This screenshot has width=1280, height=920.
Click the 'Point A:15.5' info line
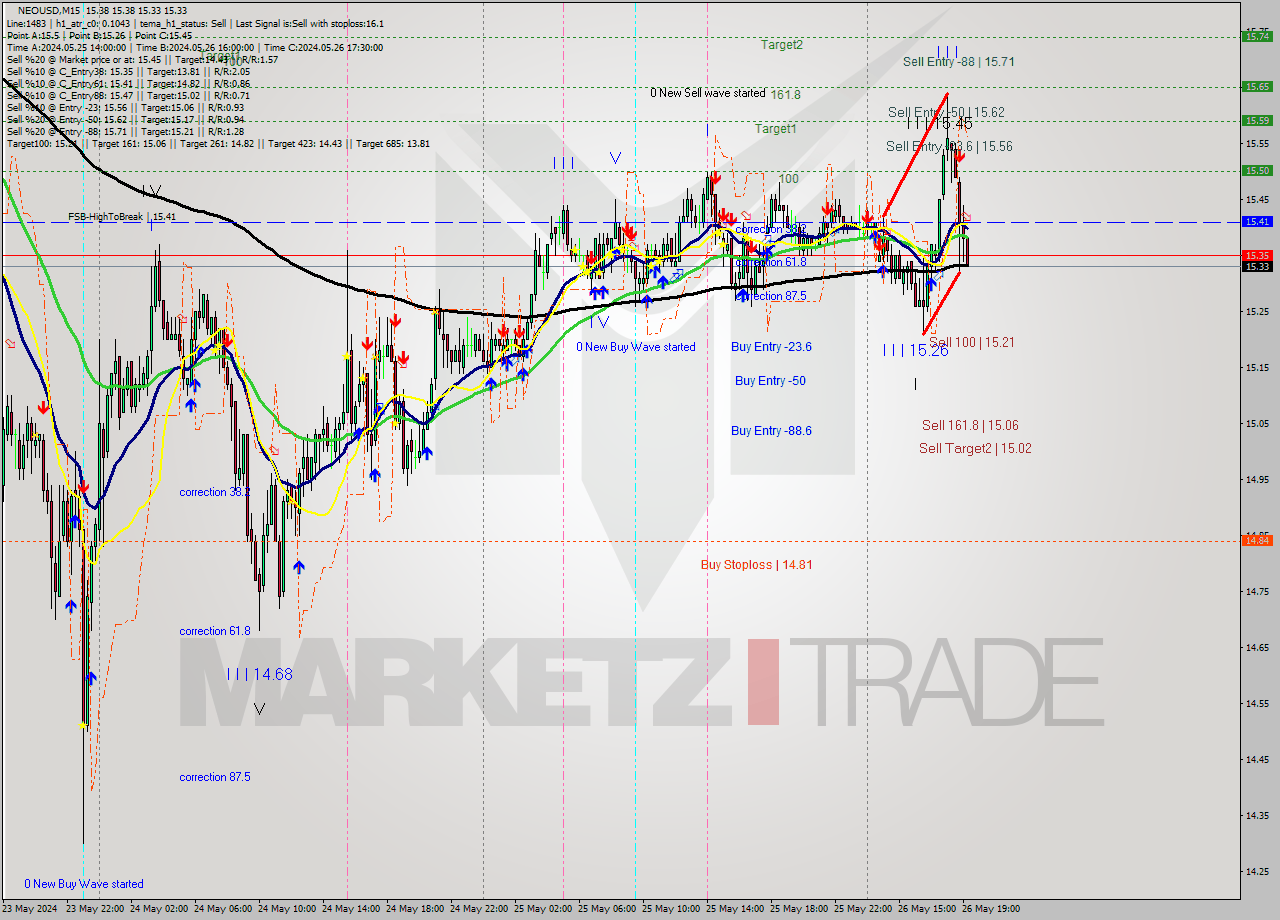coord(31,35)
